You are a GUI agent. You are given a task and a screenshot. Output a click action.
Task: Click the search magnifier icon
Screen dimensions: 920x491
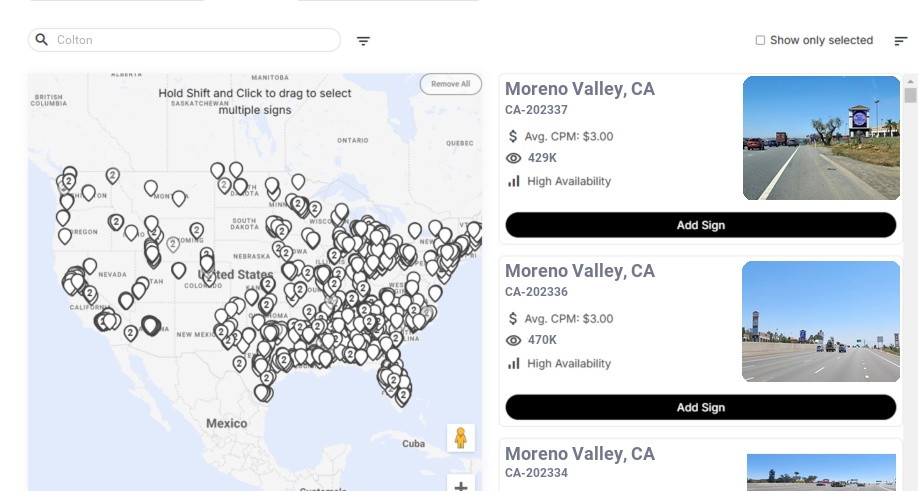[x=42, y=40]
